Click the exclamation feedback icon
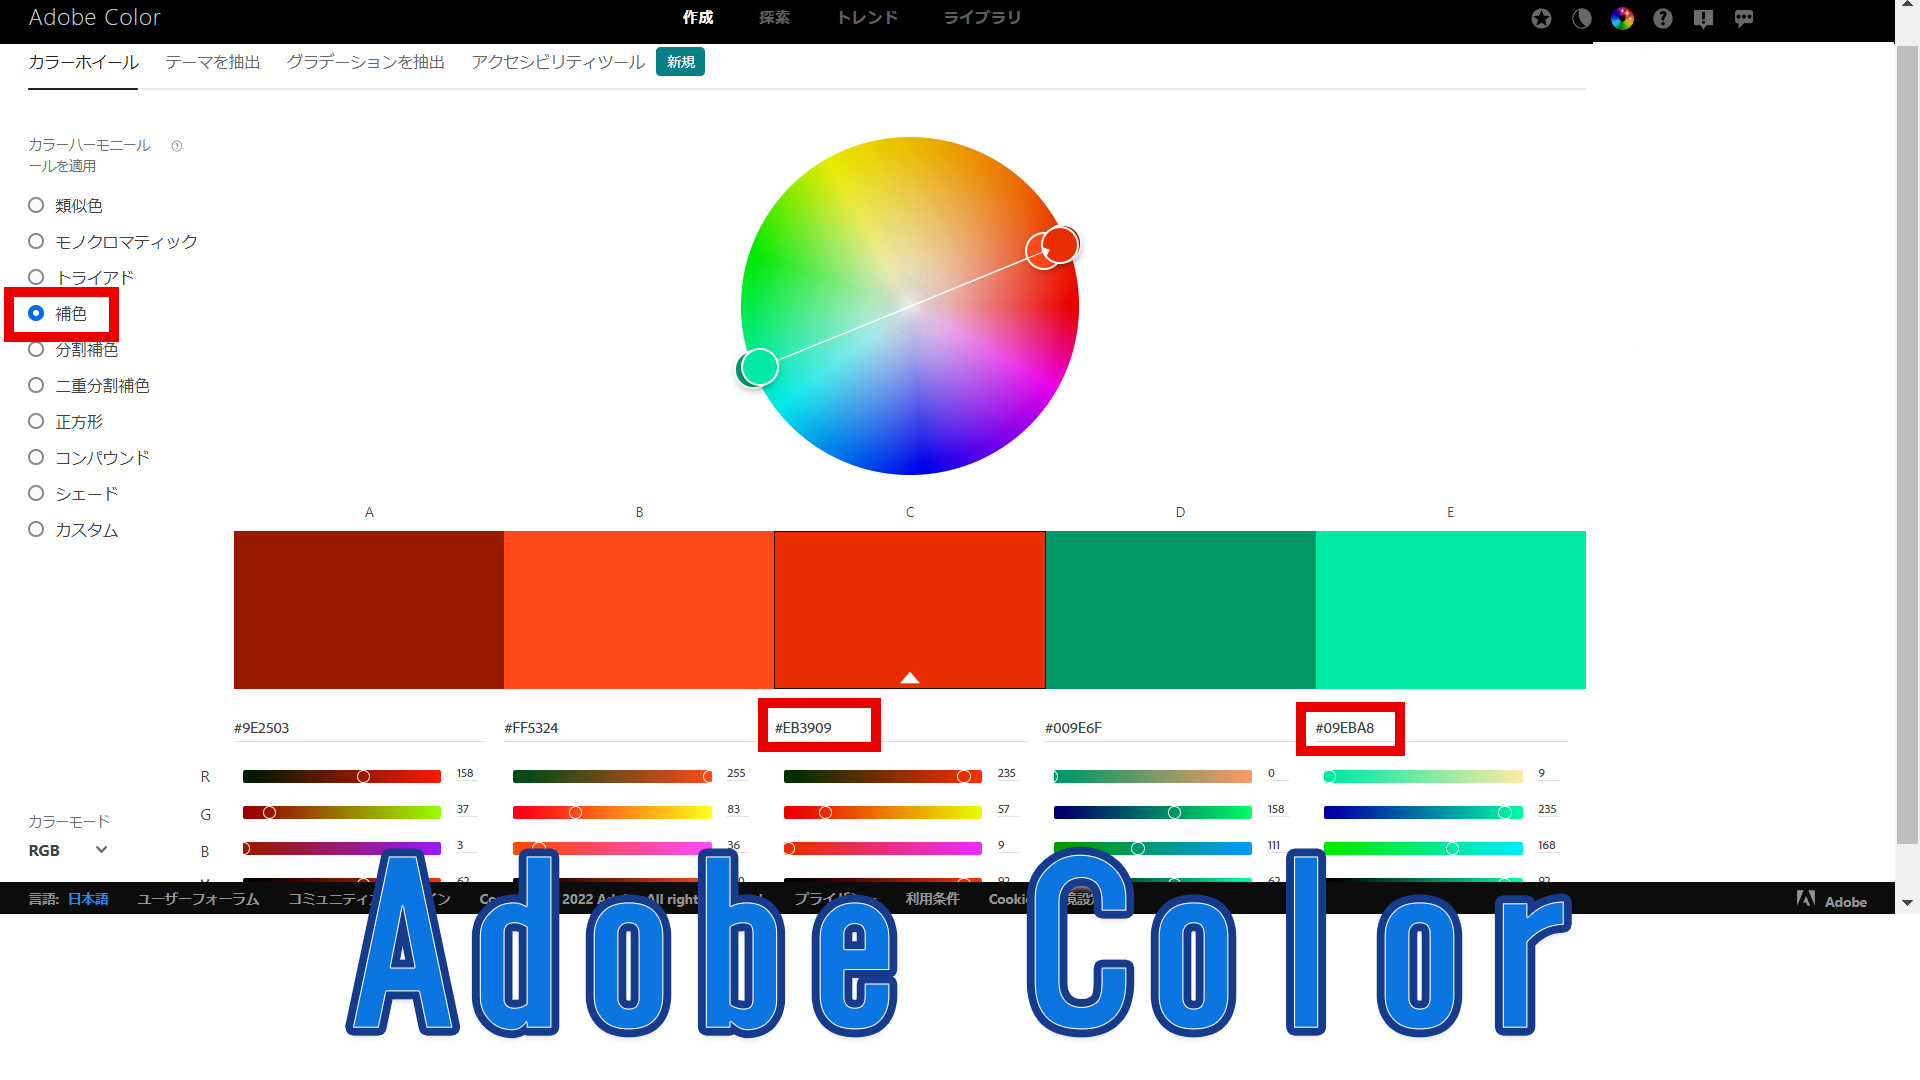This screenshot has height=1080, width=1920. point(1704,18)
